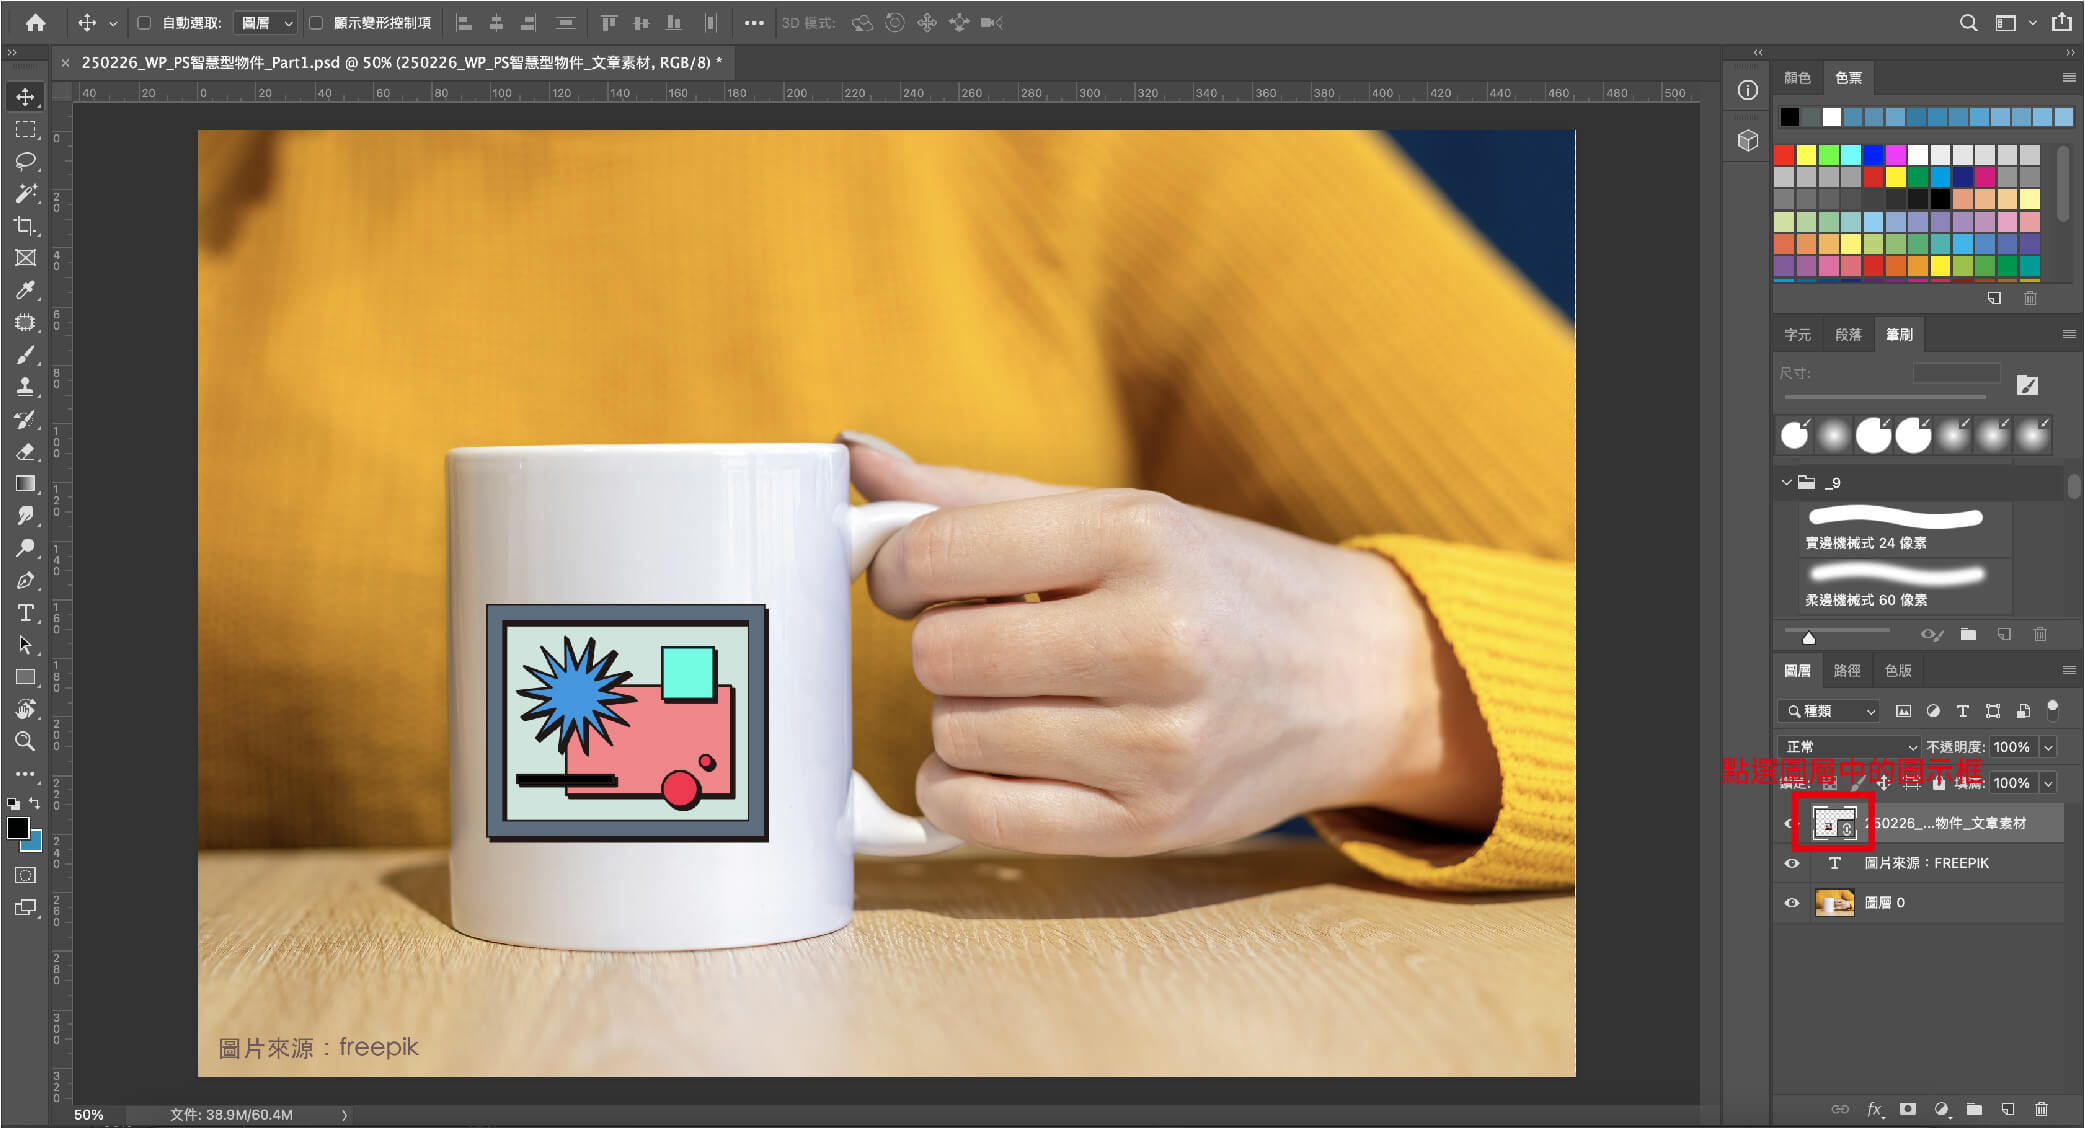Open the 種類 layer filter dropdown
Viewport: 2085px width, 1128px height.
(1830, 711)
